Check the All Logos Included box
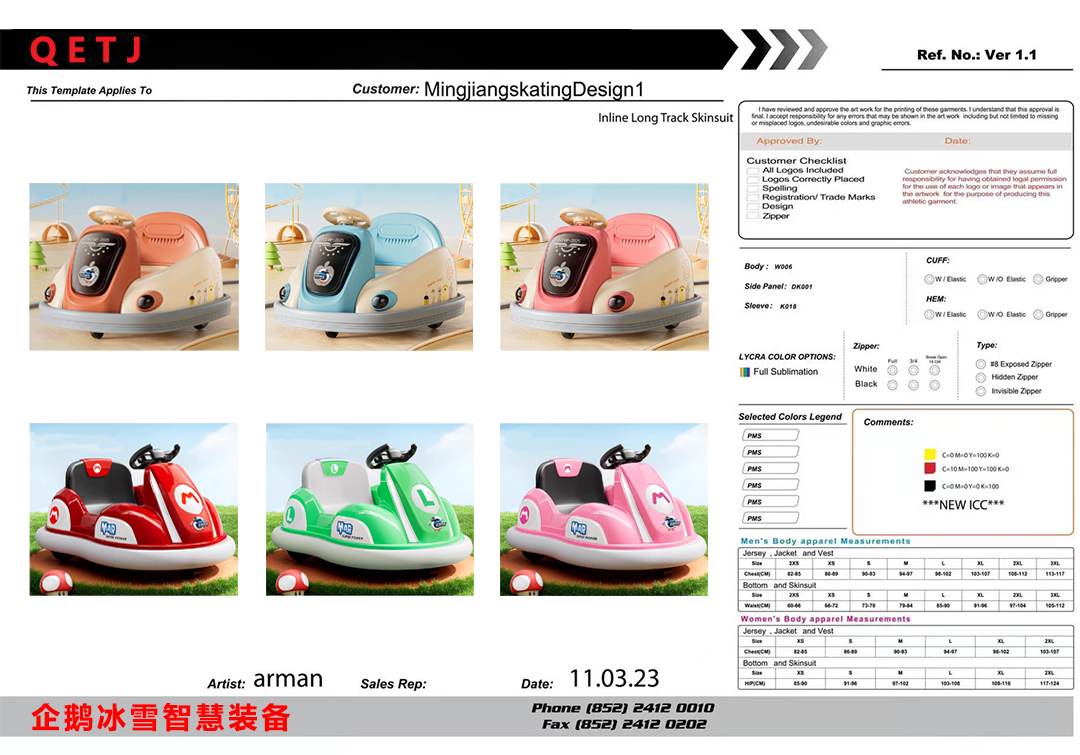This screenshot has height=755, width=1080. tap(753, 170)
